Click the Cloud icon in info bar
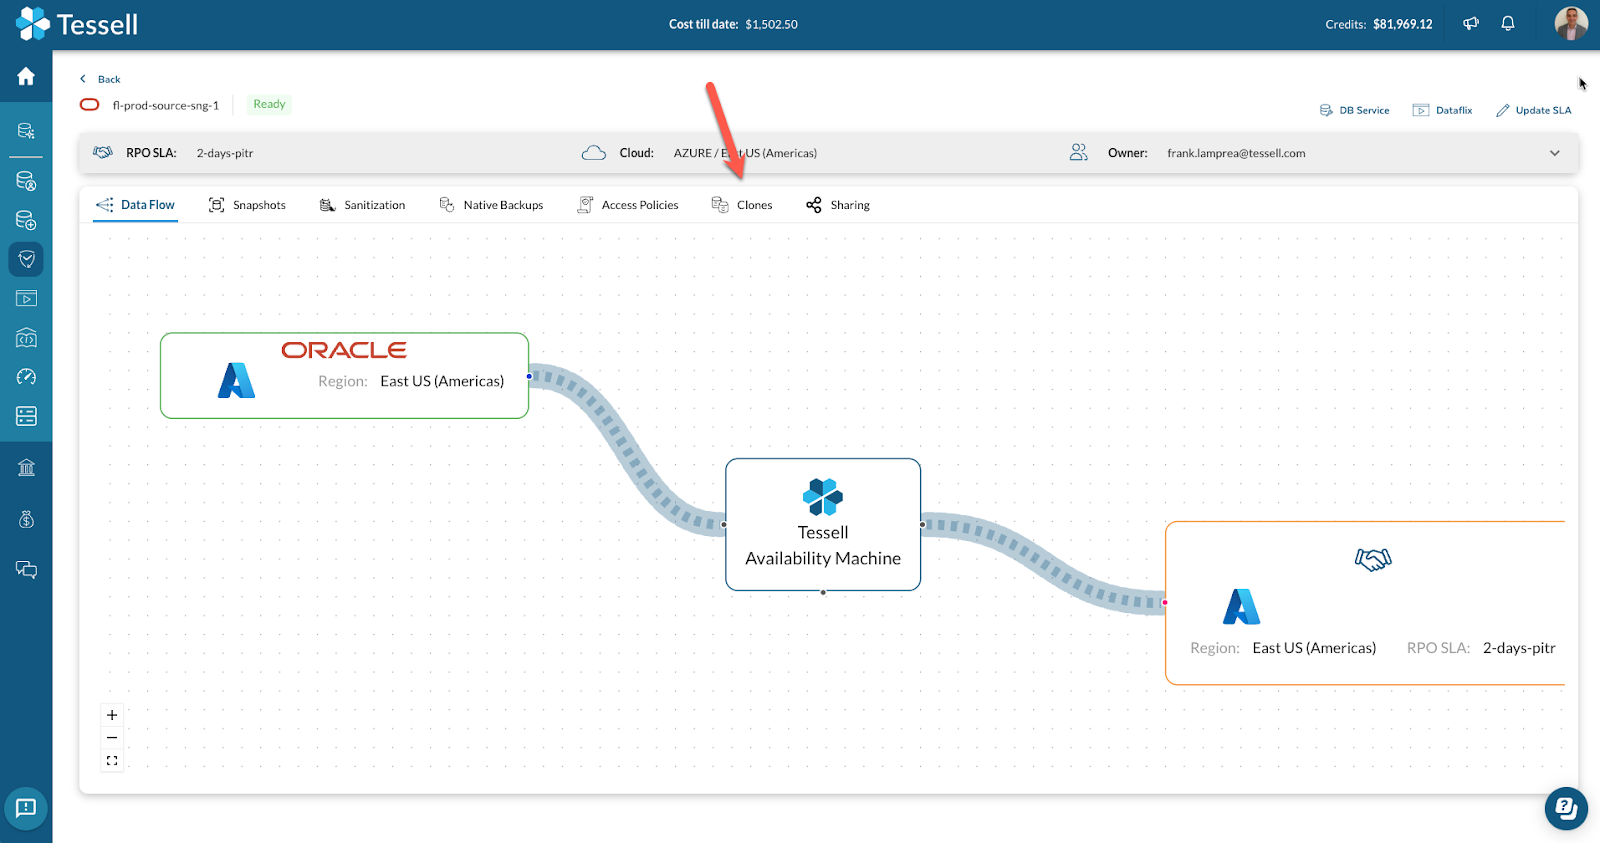Image resolution: width=1600 pixels, height=843 pixels. point(594,153)
